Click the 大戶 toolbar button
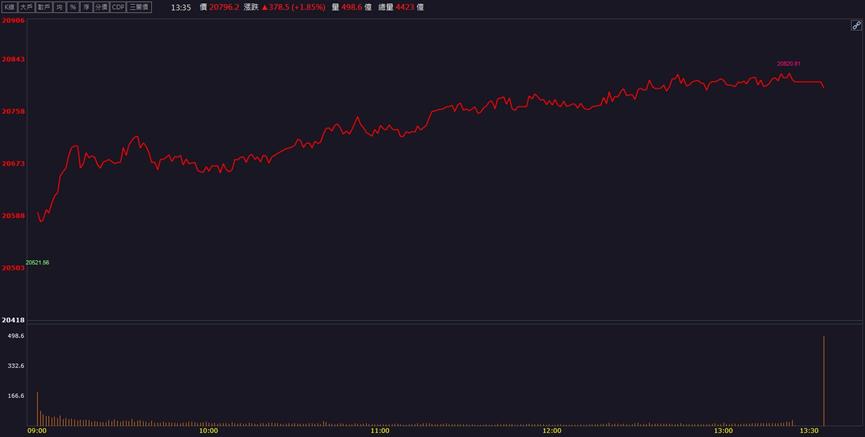The image size is (865, 437). coord(26,7)
